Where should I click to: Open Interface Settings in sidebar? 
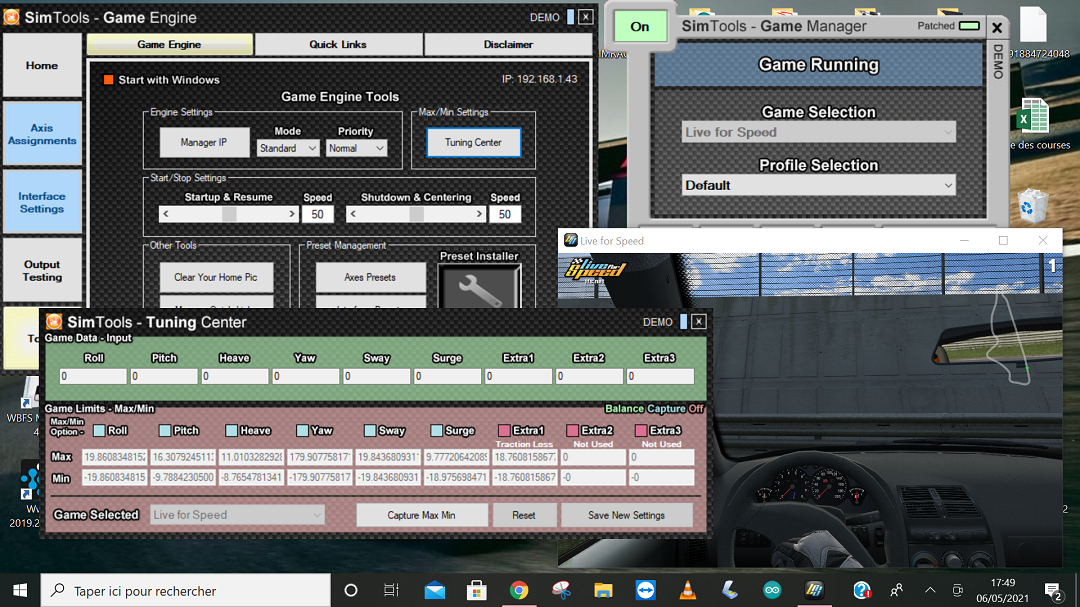pyautogui.click(x=42, y=202)
